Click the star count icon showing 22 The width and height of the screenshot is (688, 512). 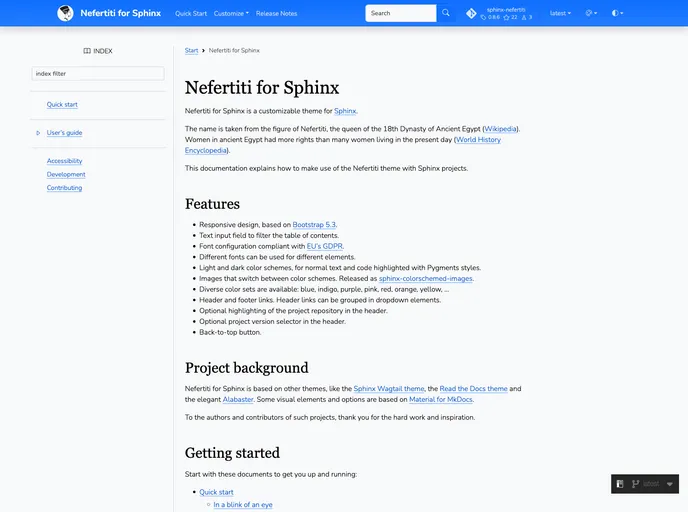click(x=506, y=18)
